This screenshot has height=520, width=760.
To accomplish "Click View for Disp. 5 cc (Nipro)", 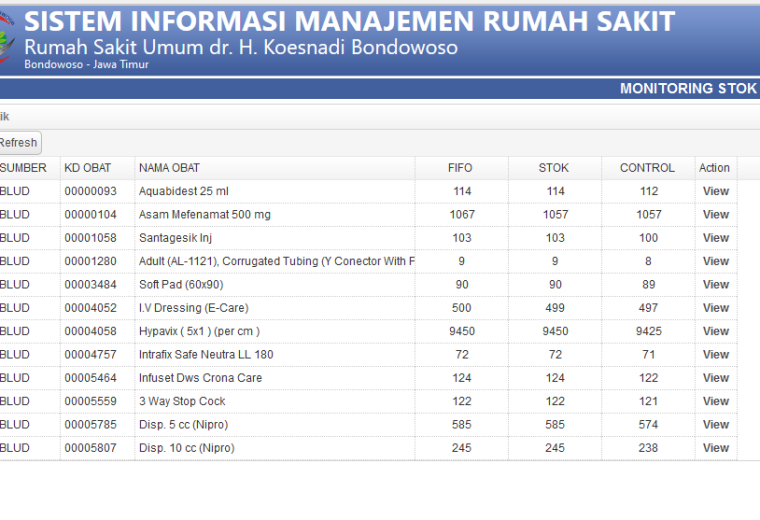I will coord(715,425).
